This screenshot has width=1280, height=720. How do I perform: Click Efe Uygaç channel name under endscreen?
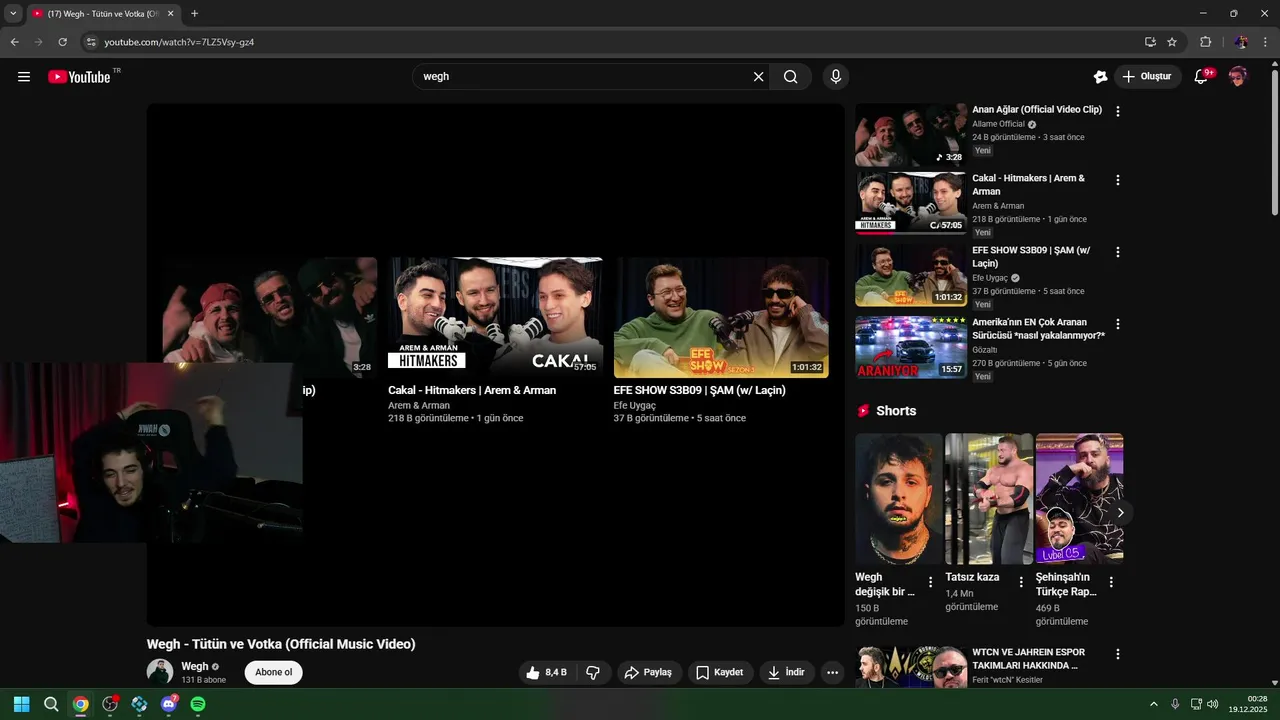(635, 405)
